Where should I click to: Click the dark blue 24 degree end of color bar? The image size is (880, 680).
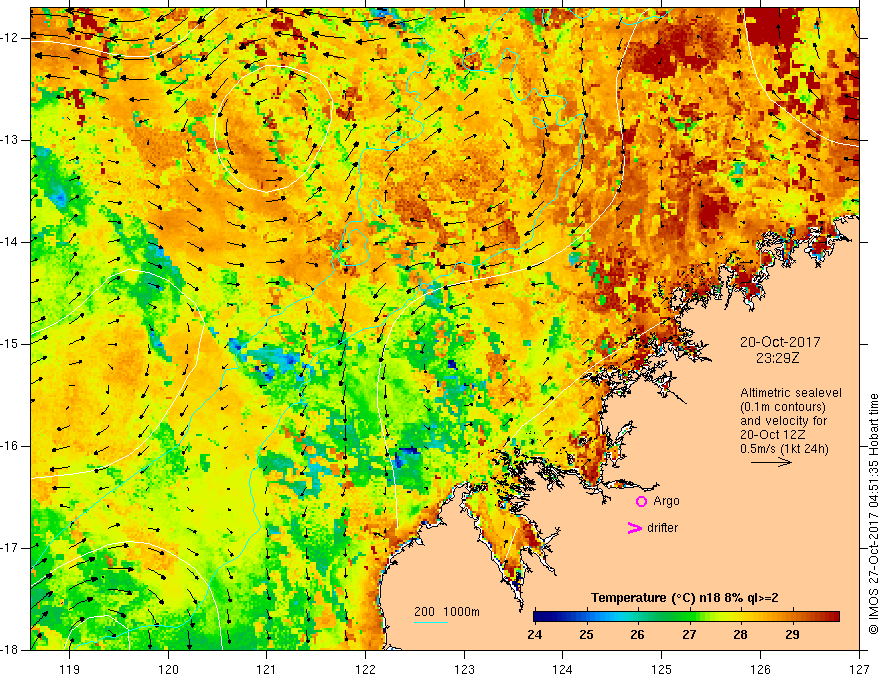coord(540,617)
